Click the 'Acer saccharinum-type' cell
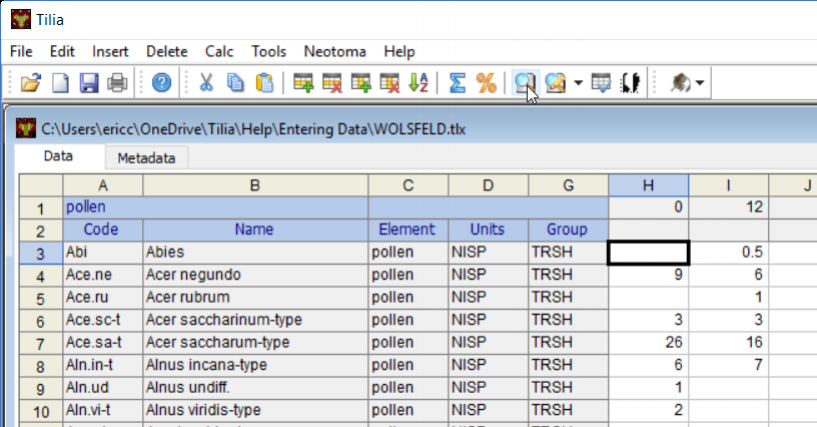The image size is (817, 427). [255, 320]
